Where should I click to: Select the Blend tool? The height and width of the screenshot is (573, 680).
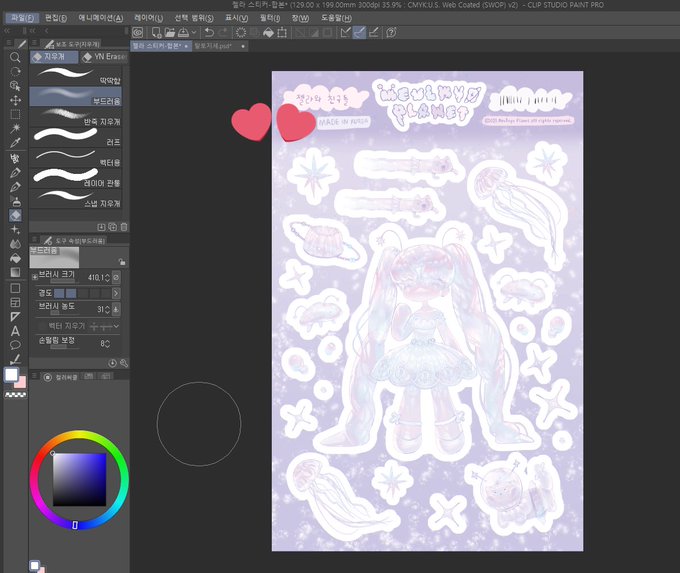pos(15,244)
